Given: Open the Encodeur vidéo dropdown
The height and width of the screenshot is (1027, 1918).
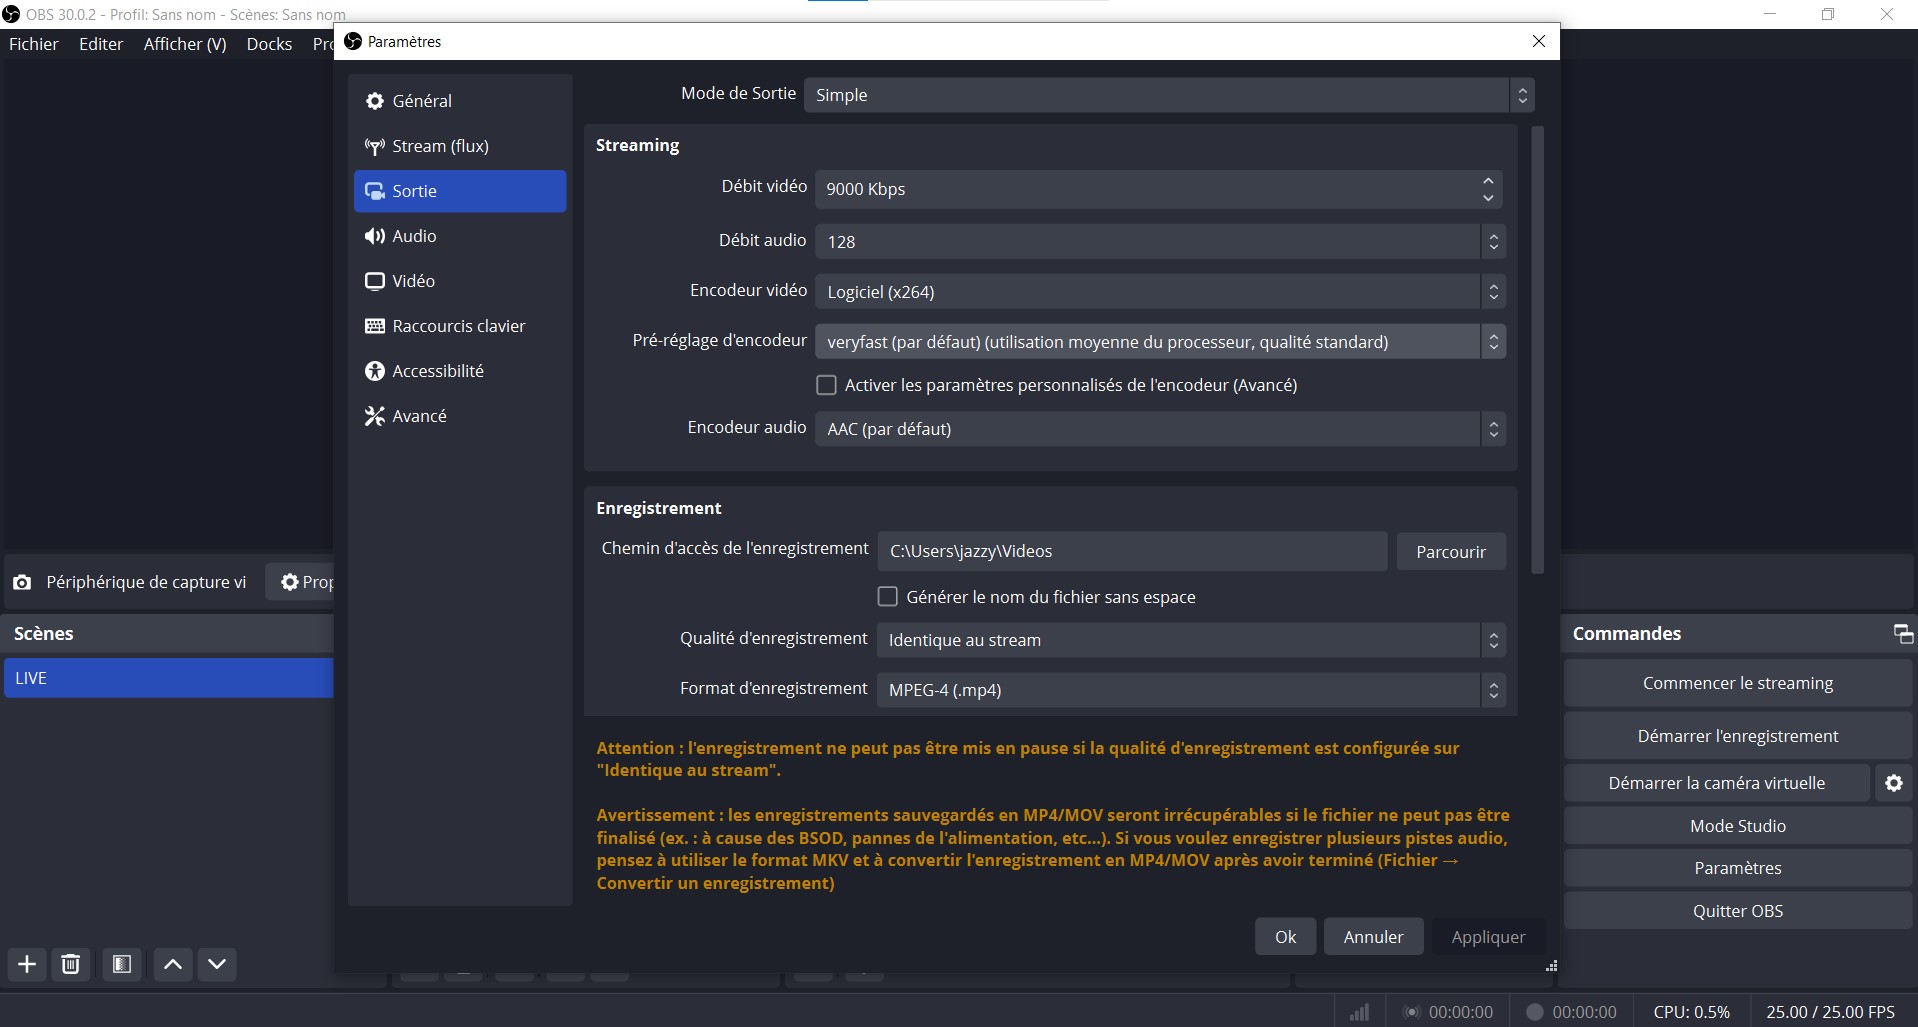Looking at the screenshot, I should (x=1159, y=292).
